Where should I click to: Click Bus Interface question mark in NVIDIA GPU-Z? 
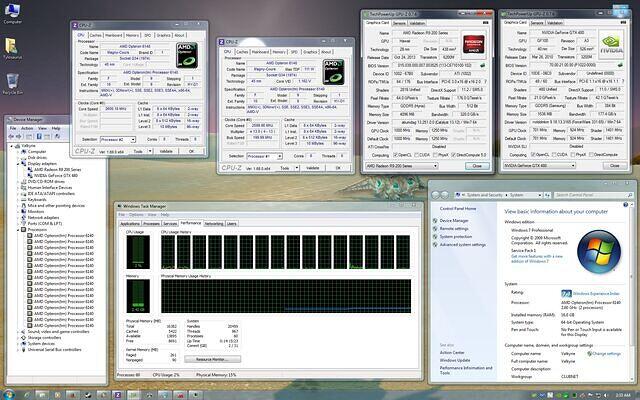[x=623, y=81]
